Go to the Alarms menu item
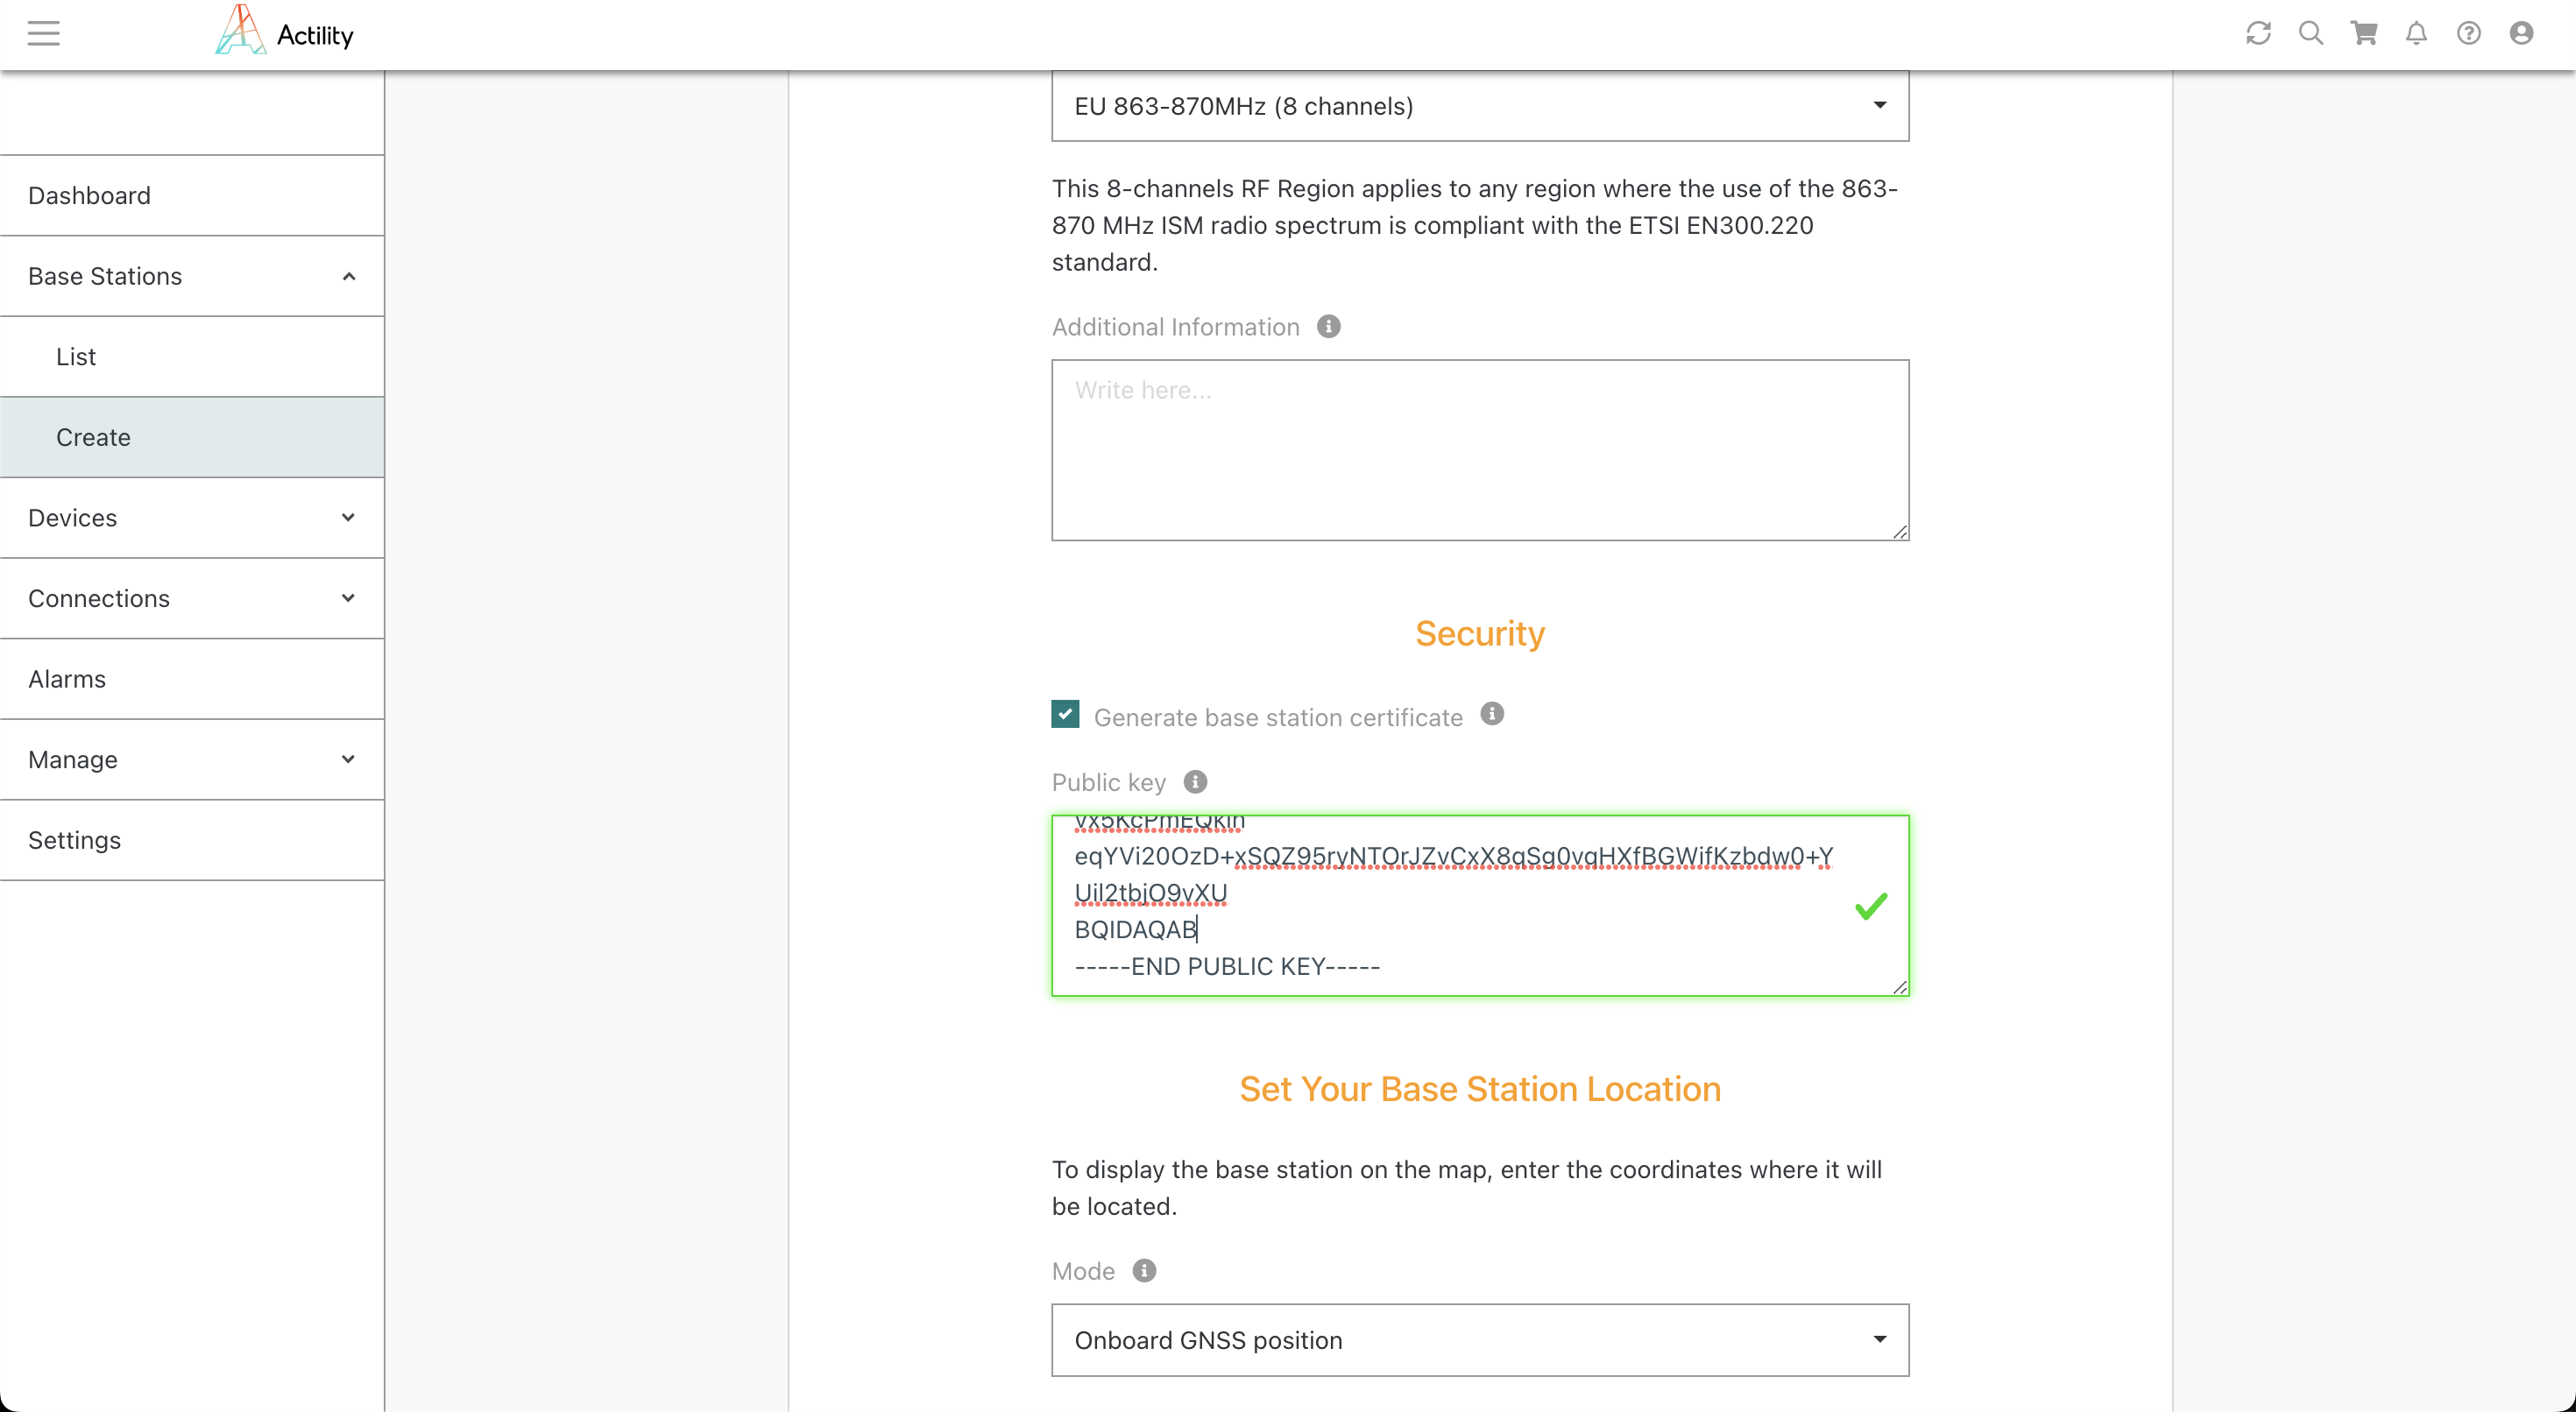 pos(67,679)
